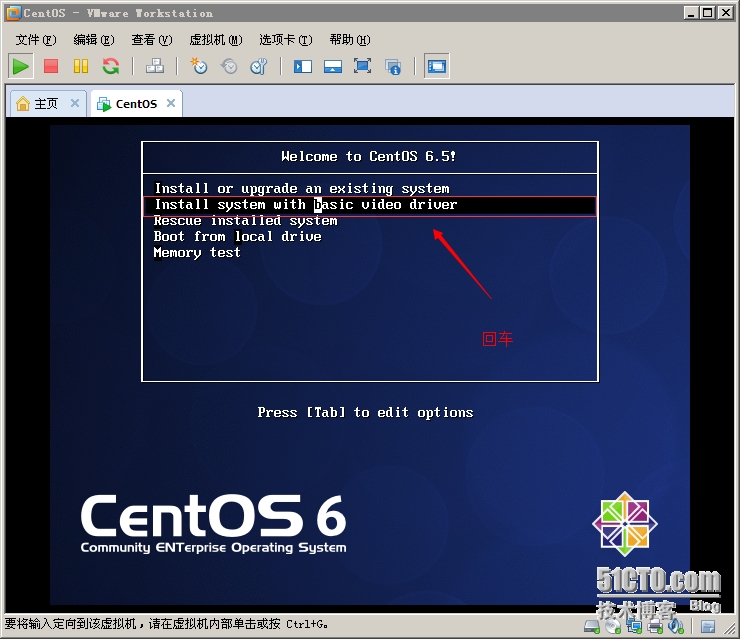Screen dimensions: 740x639
Task: Toggle the thumbnail bar icon
Action: 333,67
